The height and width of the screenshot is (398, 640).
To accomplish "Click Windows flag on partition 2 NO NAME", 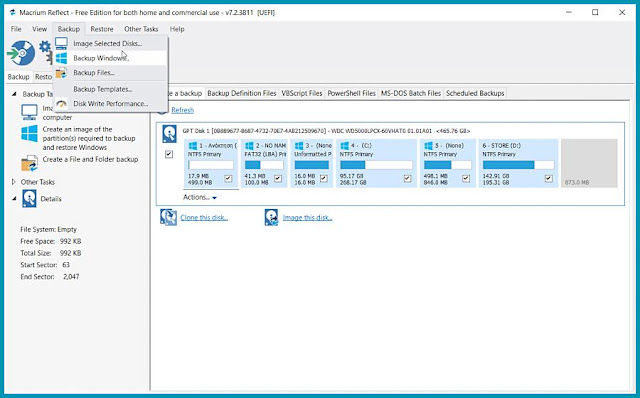I will click(x=249, y=145).
